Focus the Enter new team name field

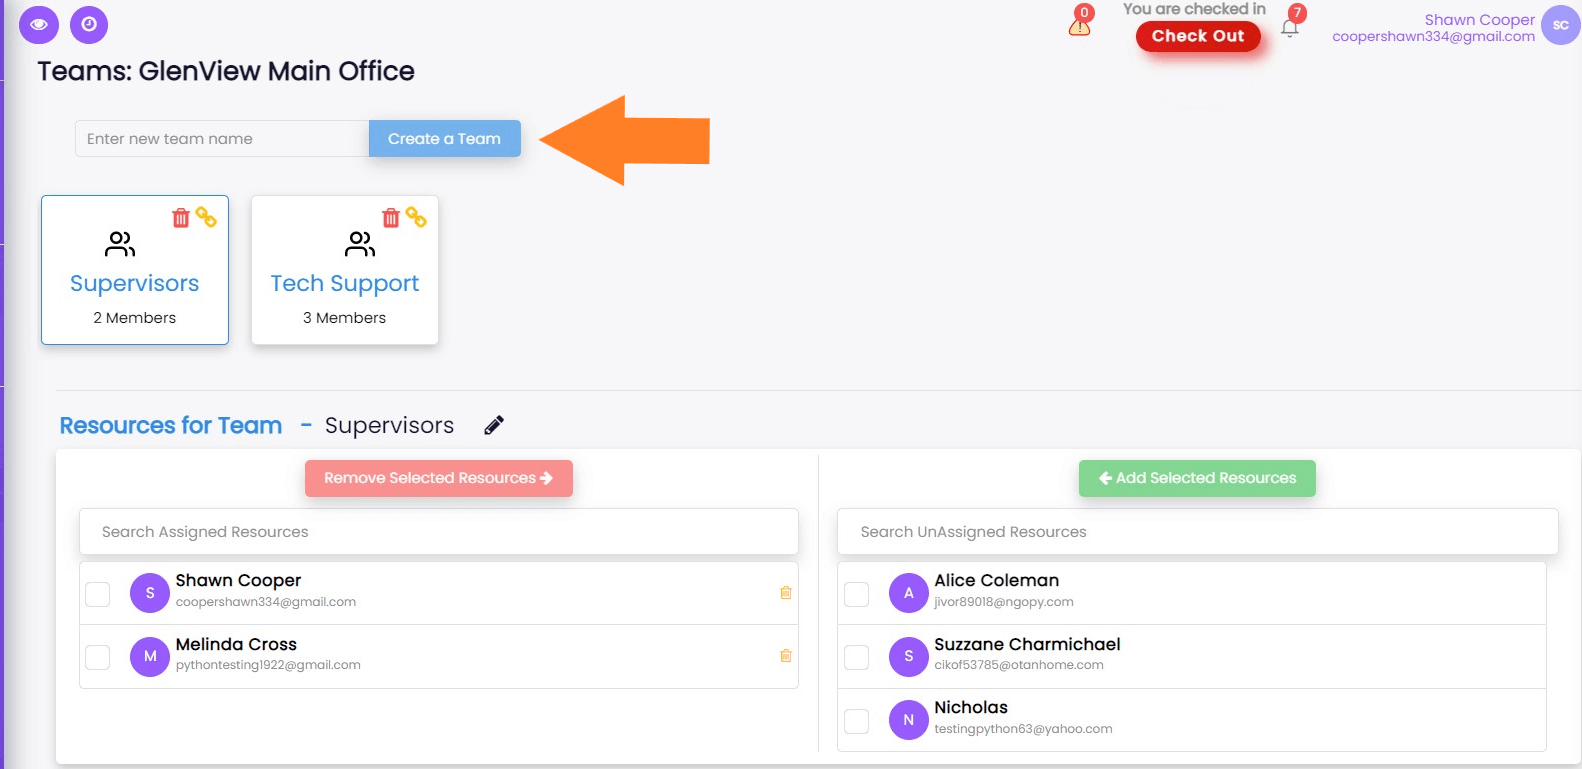click(222, 139)
